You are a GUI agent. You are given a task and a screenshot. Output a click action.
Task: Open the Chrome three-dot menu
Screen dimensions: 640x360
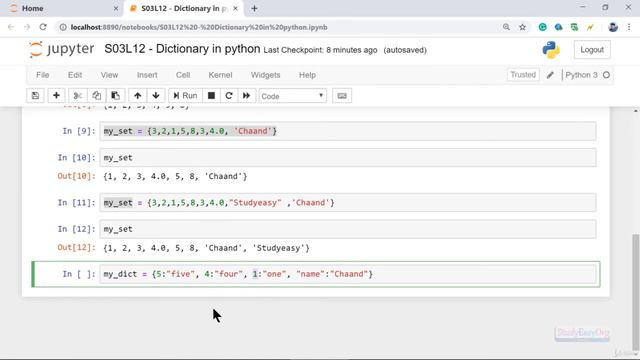pos(629,27)
